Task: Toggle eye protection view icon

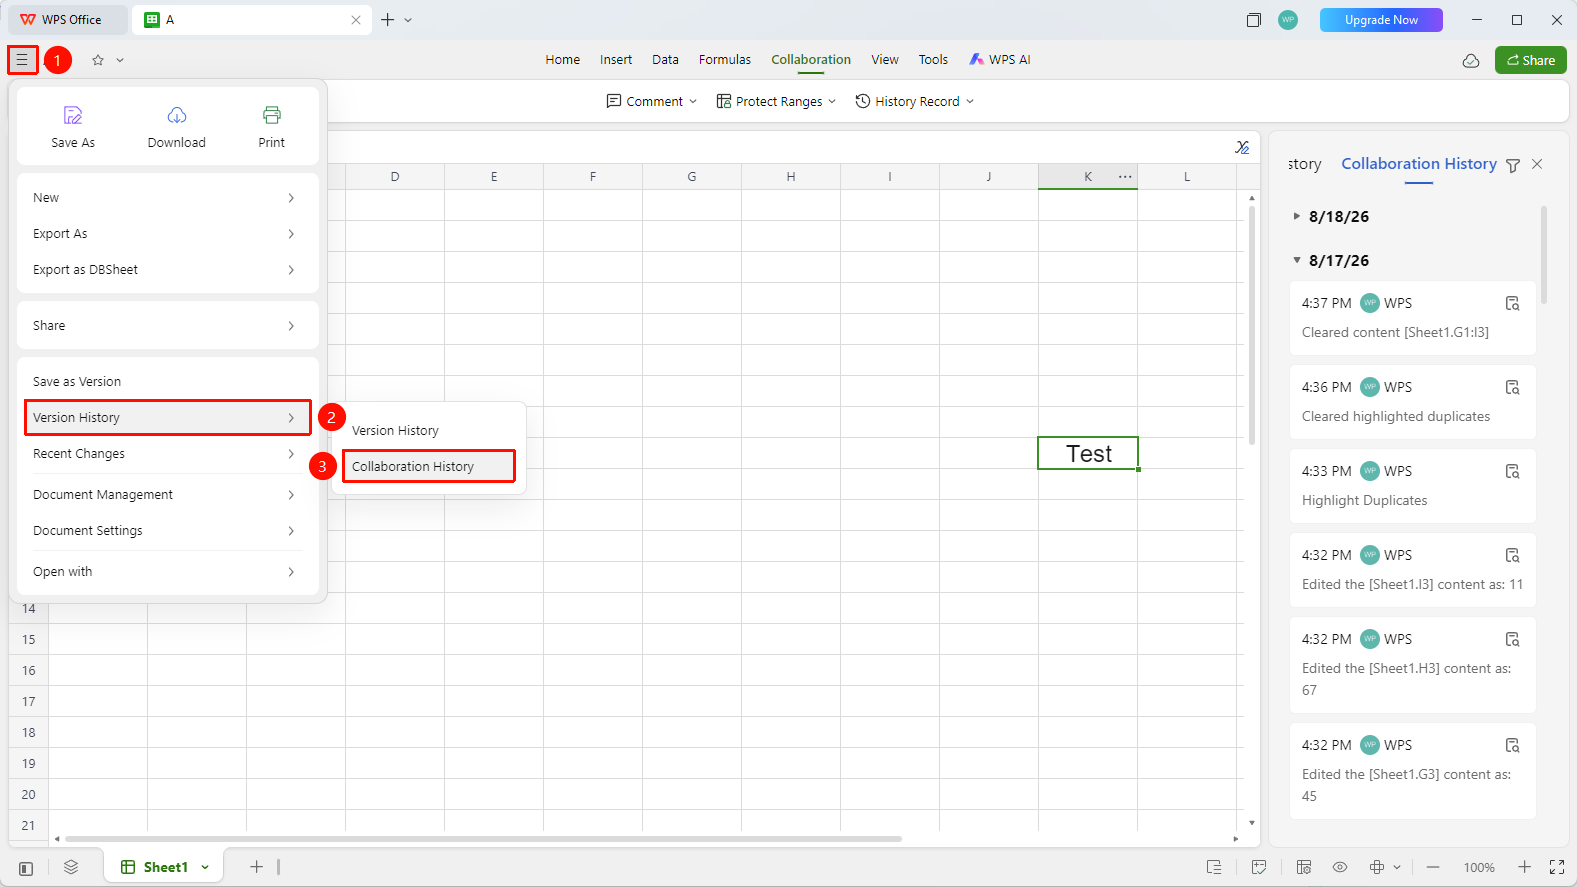Action: [x=1340, y=867]
